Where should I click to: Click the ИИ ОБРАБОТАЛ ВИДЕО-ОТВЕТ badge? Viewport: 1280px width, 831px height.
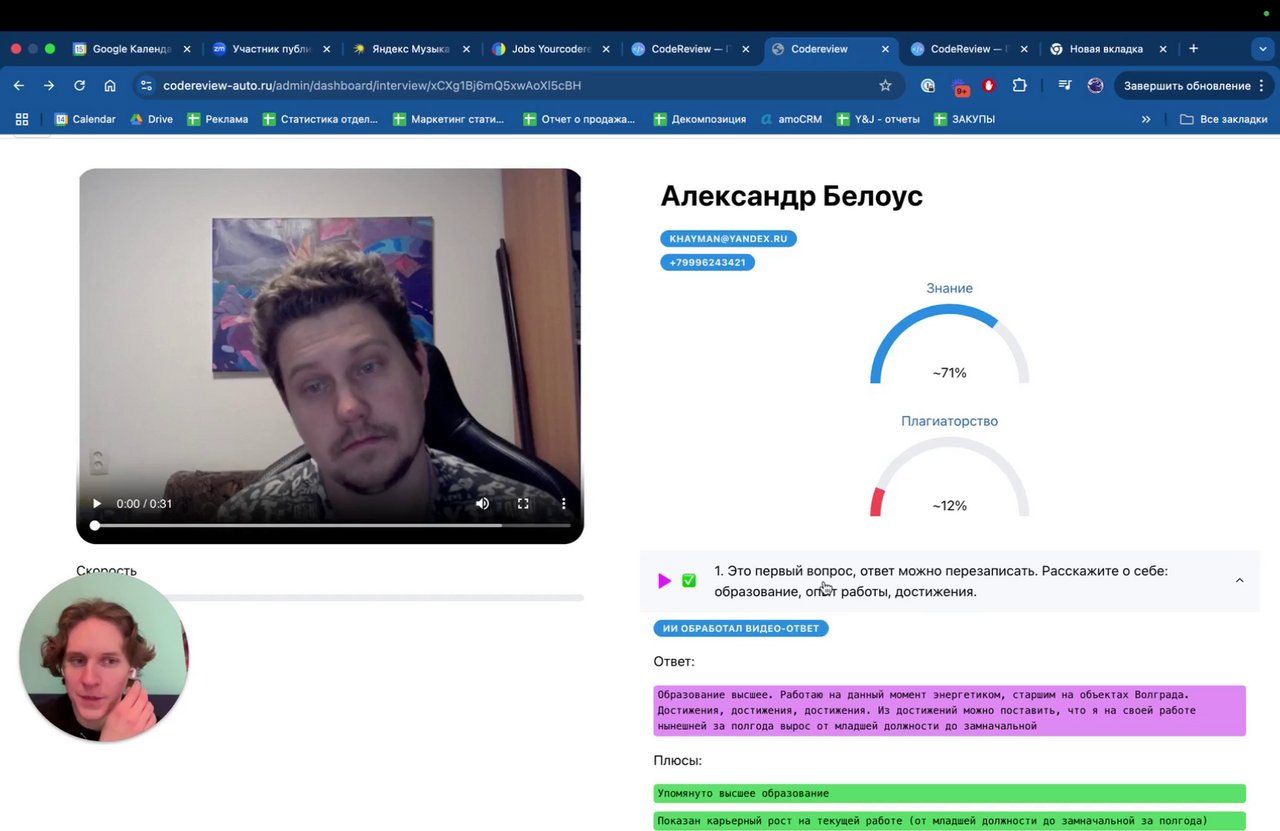[741, 628]
